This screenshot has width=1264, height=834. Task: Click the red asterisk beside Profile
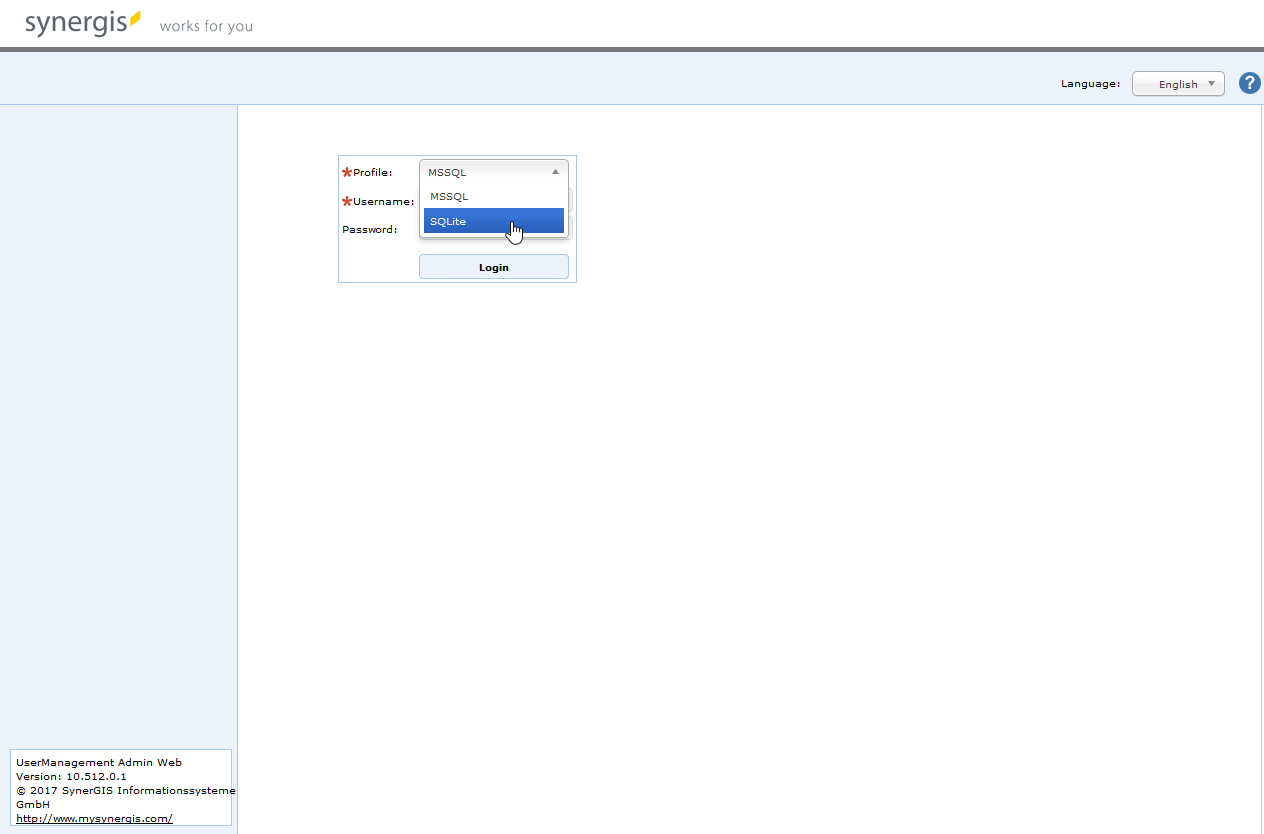347,171
